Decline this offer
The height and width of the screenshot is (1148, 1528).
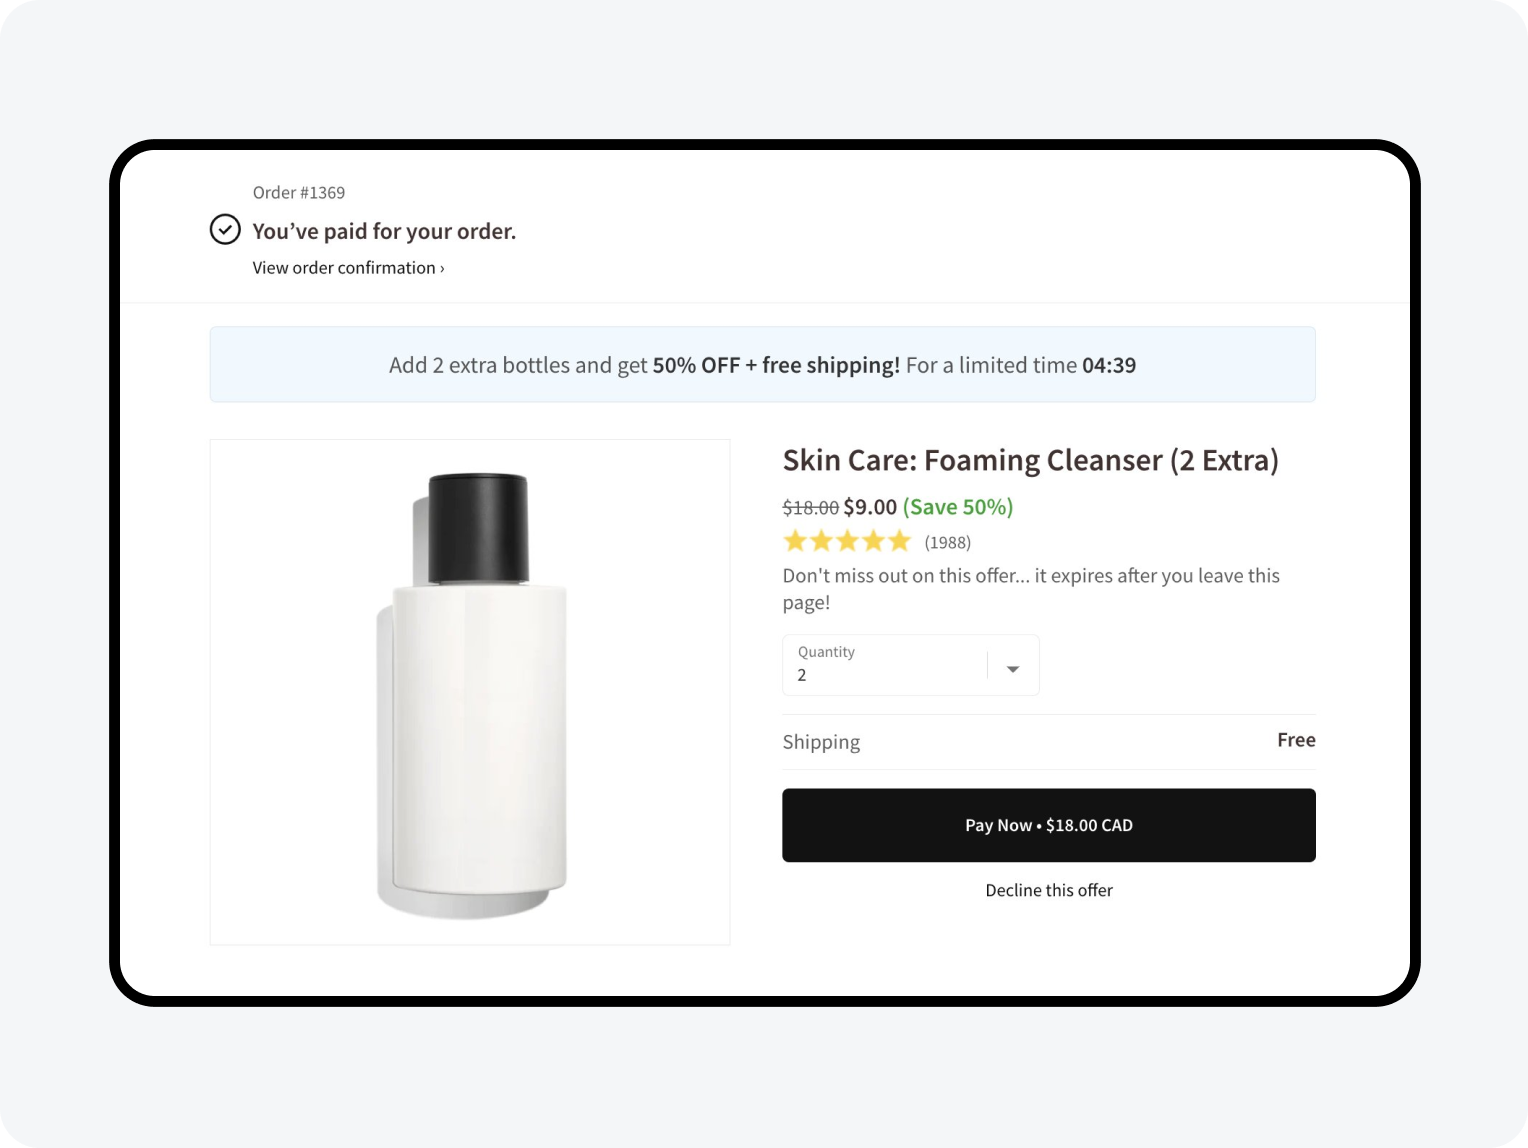pos(1048,890)
